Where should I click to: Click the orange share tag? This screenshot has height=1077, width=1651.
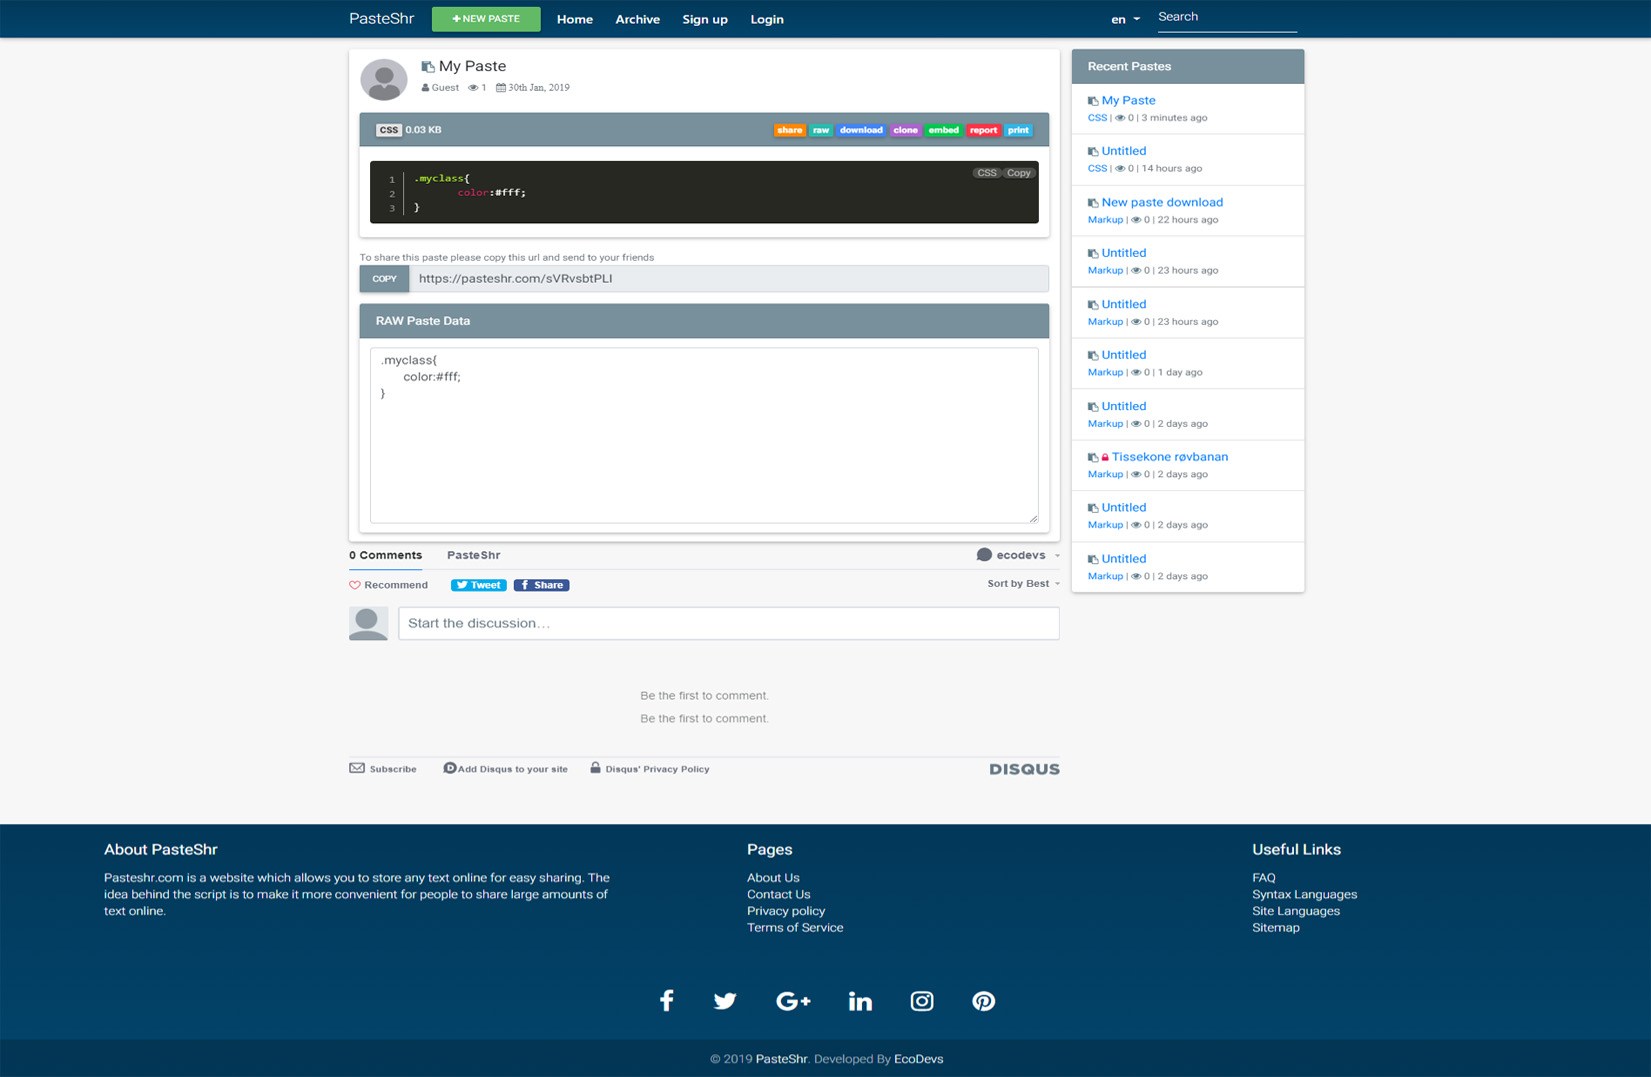pos(789,130)
